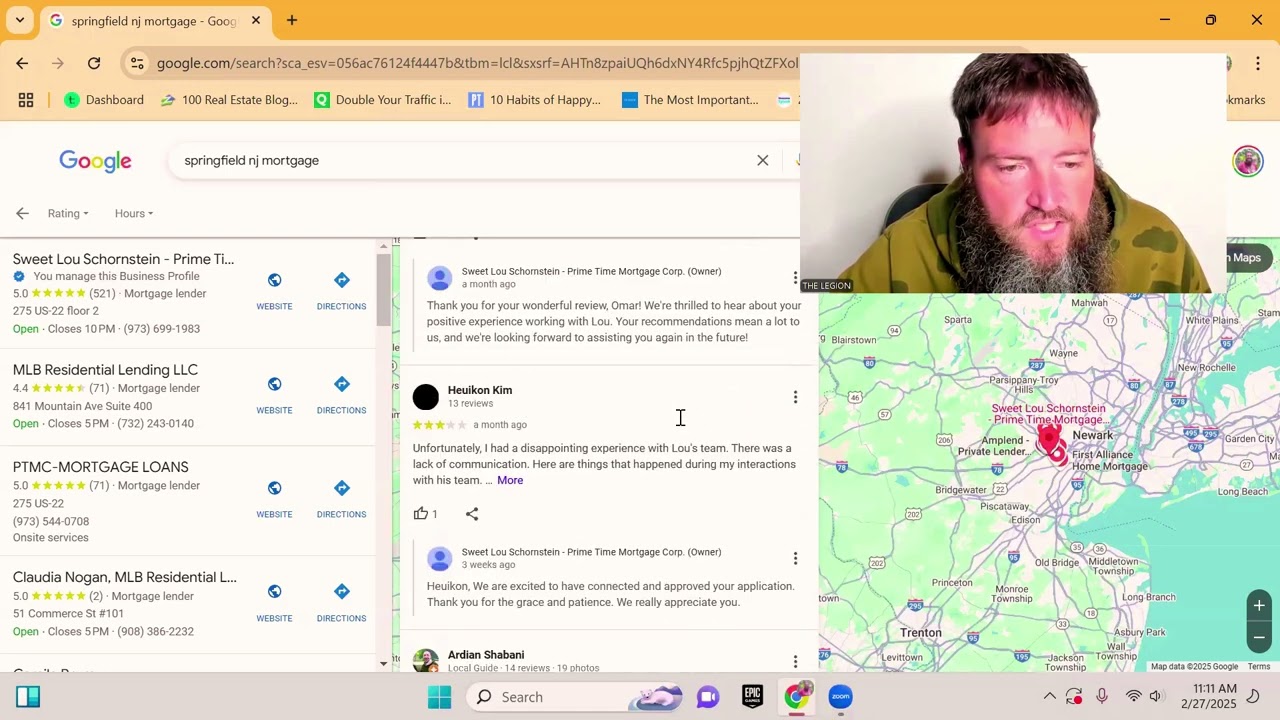This screenshot has width=1280, height=720.
Task: Expand Heuikon Kim review with More
Action: 510,480
